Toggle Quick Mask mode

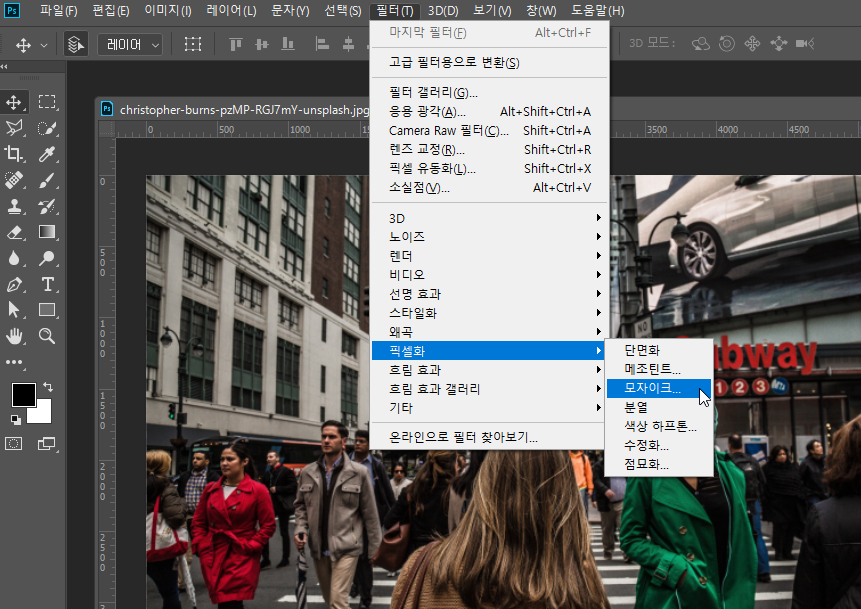pos(13,443)
